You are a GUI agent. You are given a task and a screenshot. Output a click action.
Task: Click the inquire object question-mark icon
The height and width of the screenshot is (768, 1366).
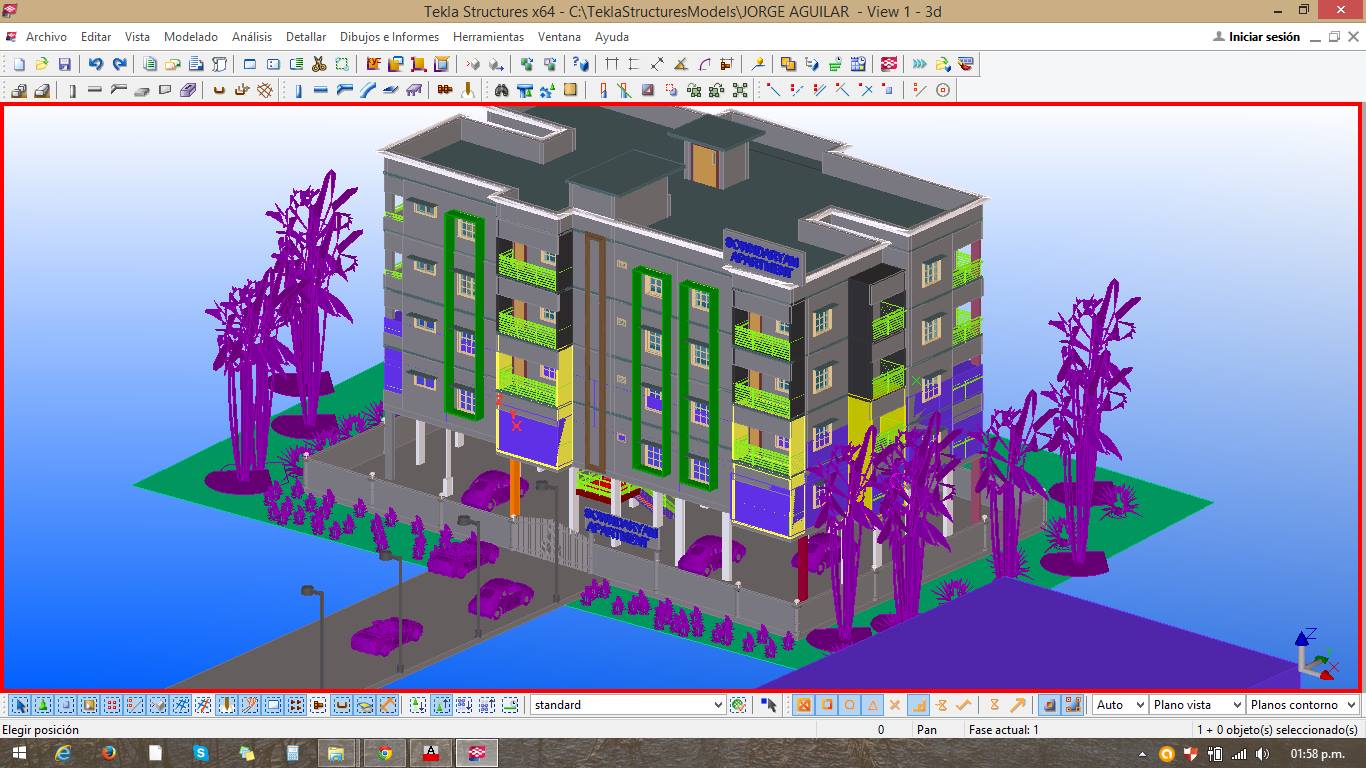coord(582,64)
